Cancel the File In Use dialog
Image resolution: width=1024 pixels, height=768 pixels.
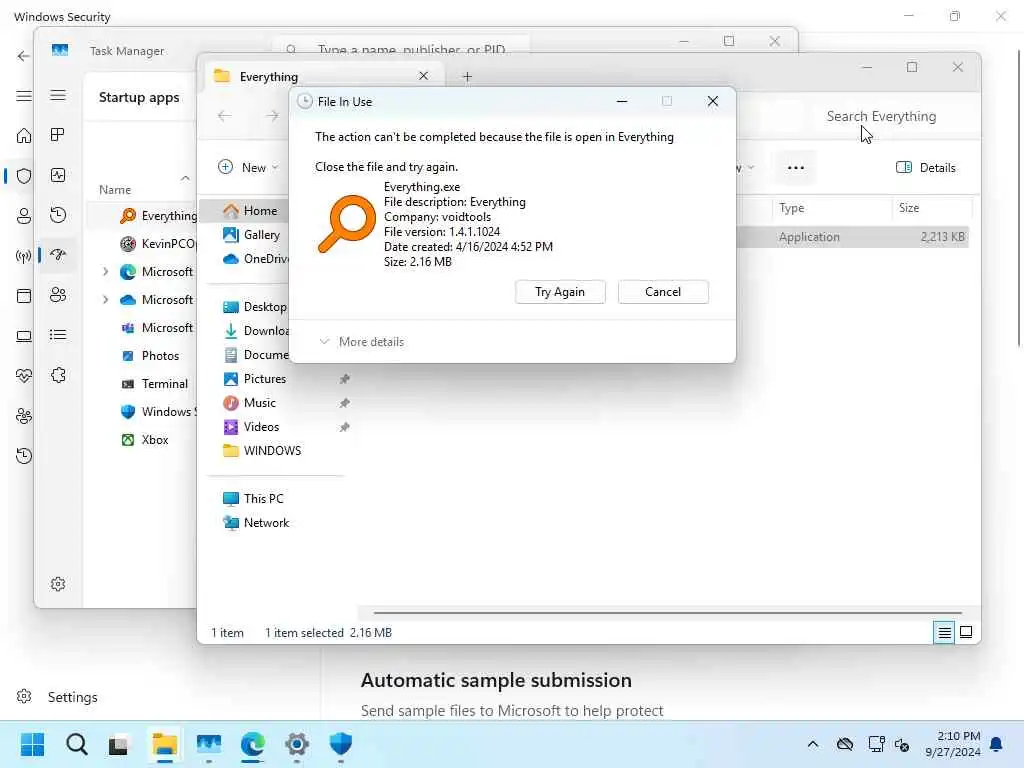663,292
